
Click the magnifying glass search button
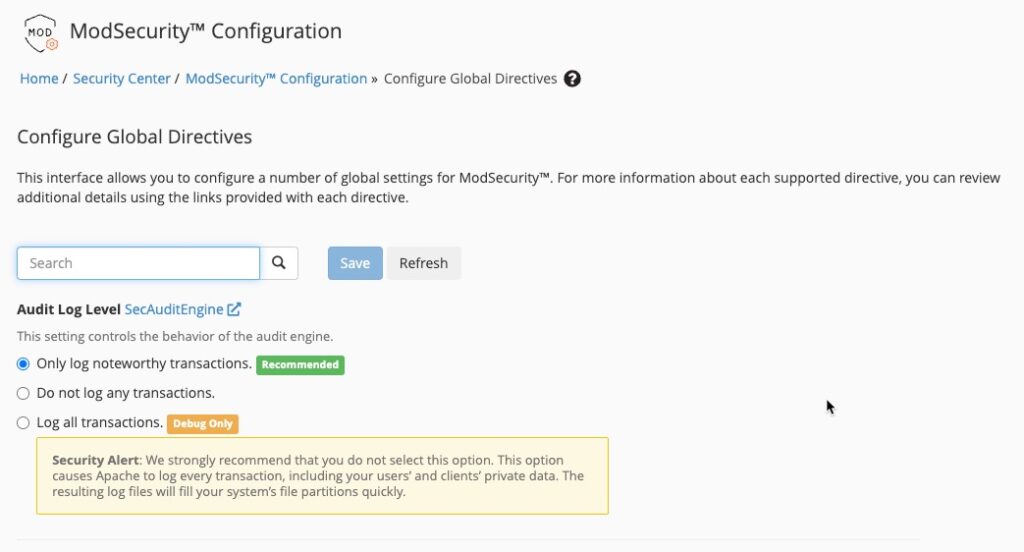279,263
